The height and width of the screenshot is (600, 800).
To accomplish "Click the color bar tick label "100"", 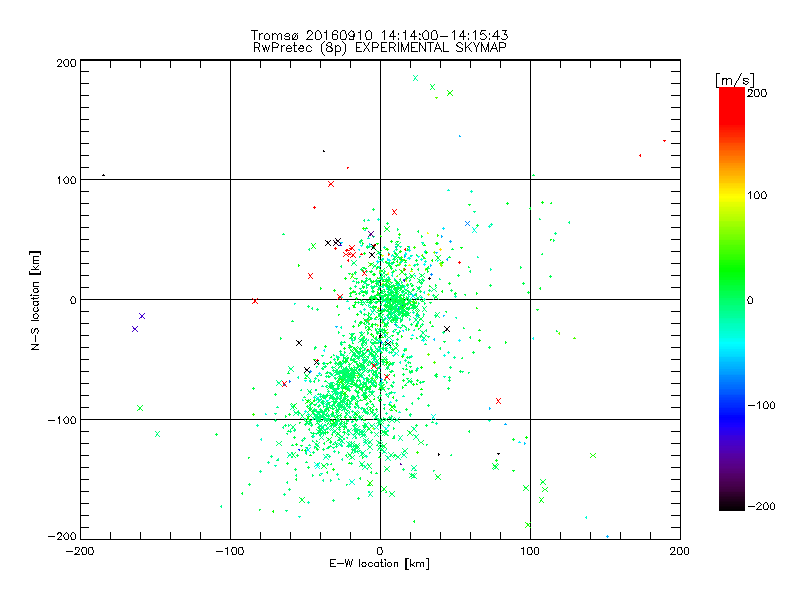I will click(x=757, y=195).
